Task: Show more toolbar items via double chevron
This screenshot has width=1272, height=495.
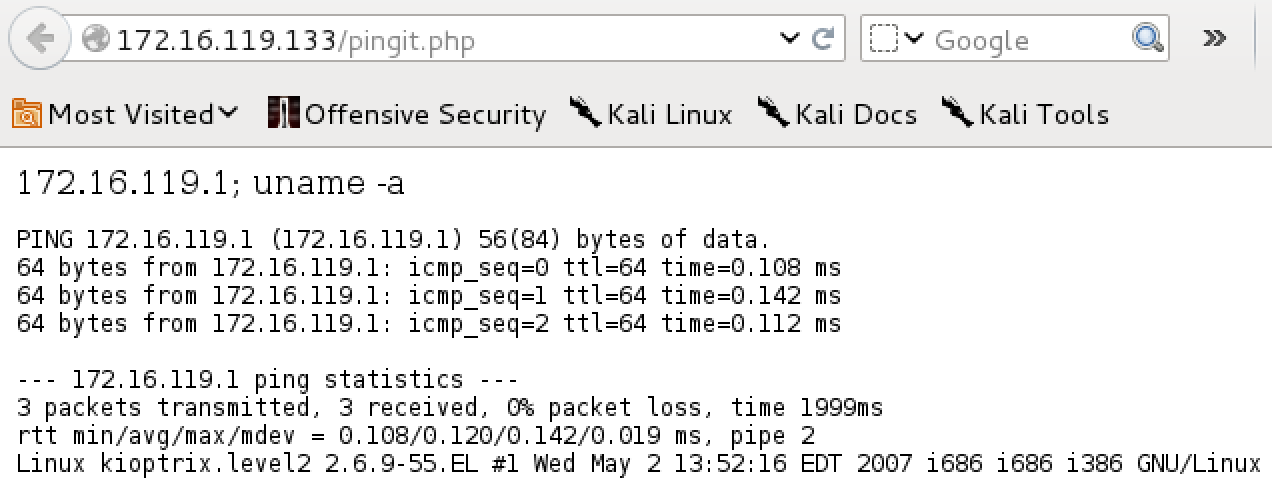Action: coord(1215,39)
